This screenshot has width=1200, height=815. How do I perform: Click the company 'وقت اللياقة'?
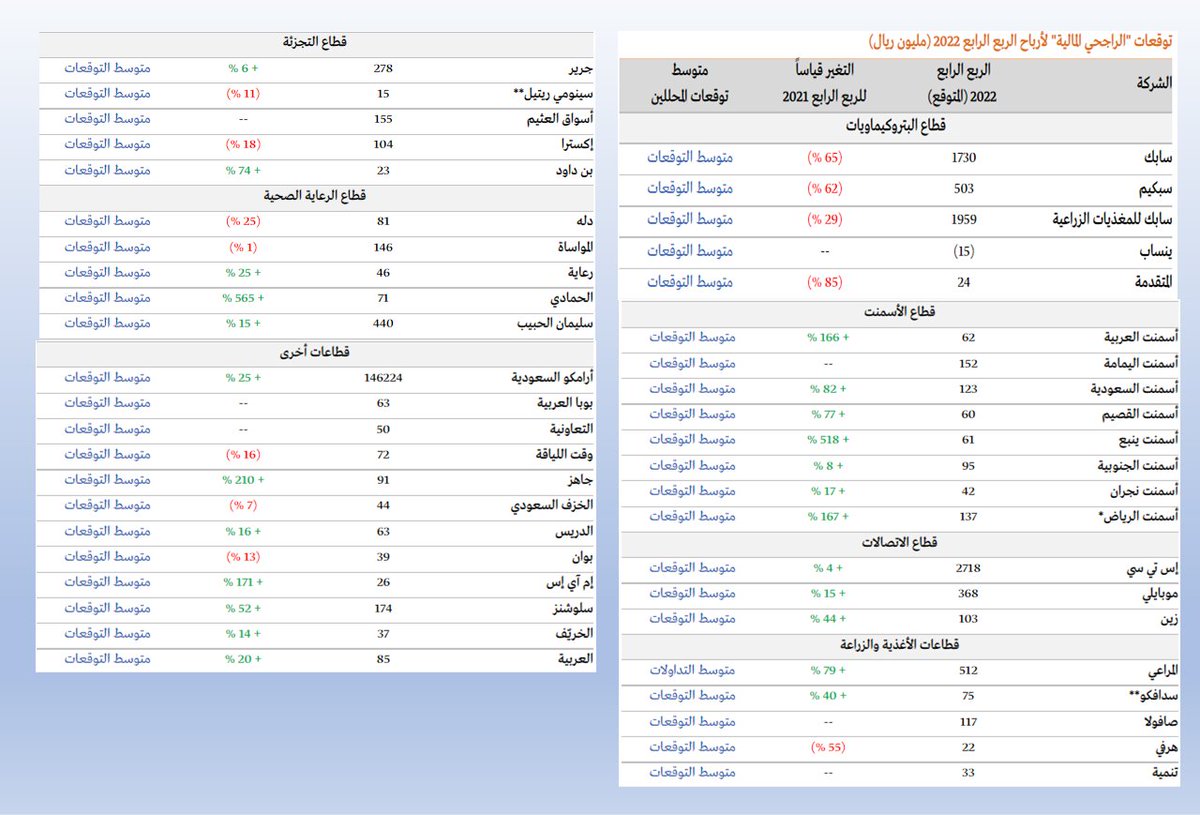pos(564,454)
